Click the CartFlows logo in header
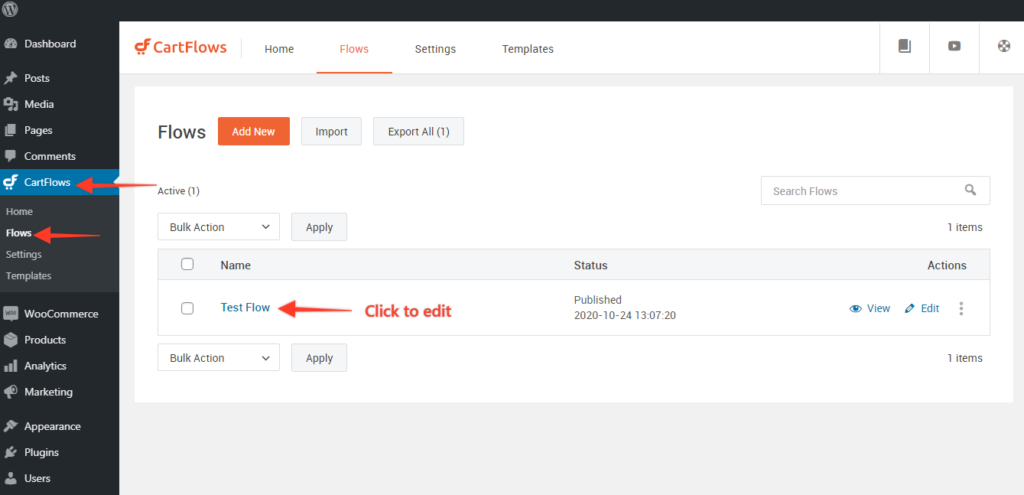The image size is (1024, 495). tap(181, 47)
